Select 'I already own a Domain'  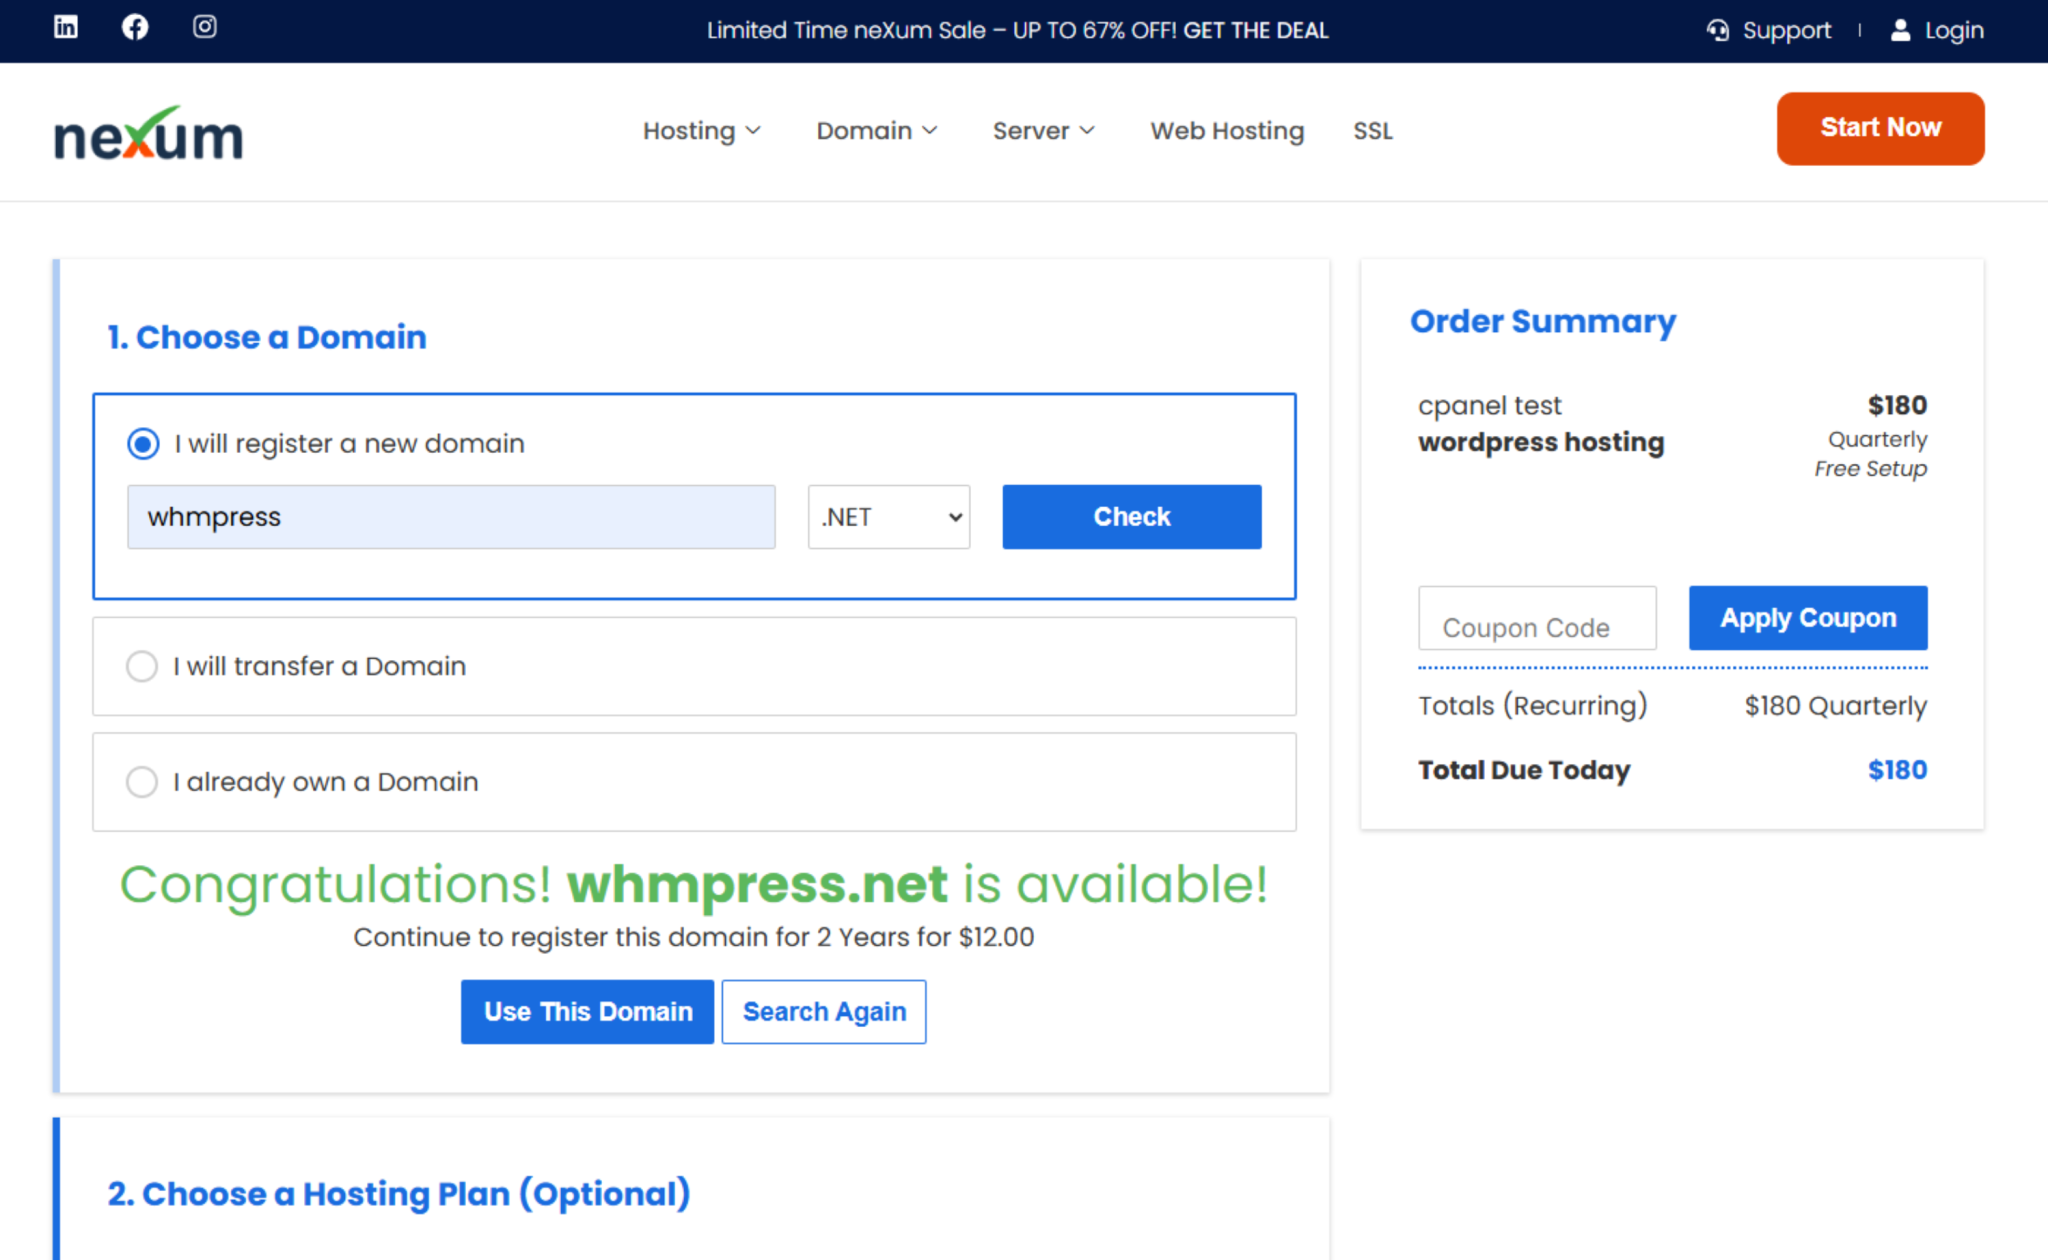tap(142, 782)
